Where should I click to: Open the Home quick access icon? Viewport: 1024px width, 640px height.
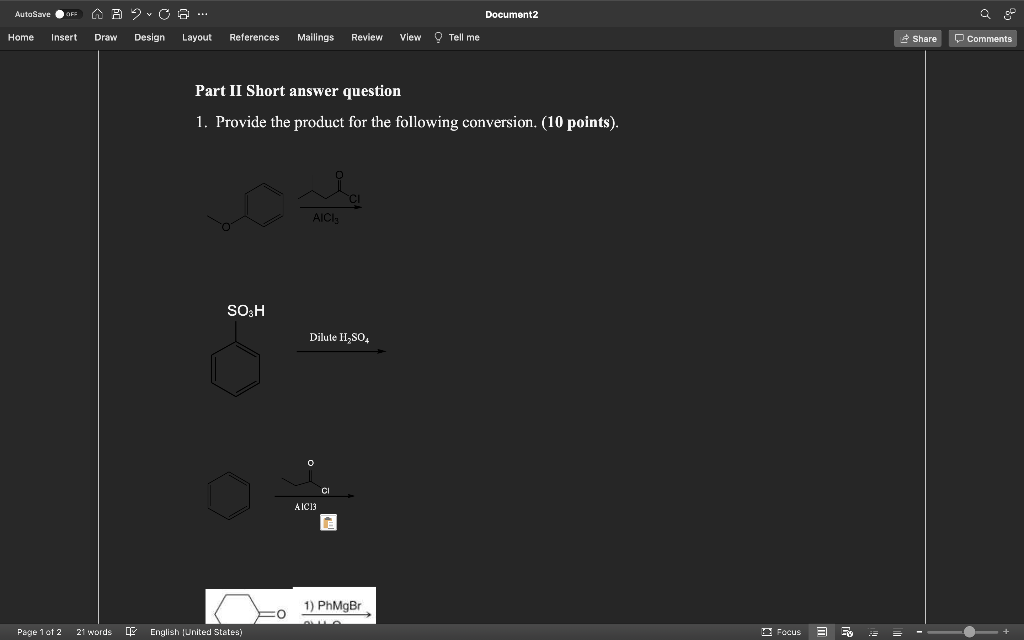coord(96,14)
